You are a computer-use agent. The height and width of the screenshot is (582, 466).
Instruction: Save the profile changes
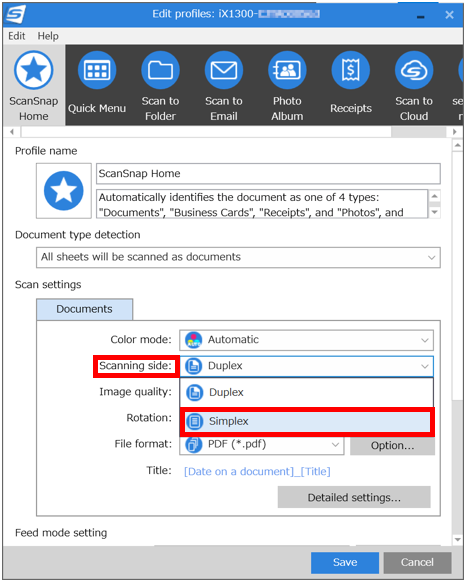pyautogui.click(x=345, y=562)
